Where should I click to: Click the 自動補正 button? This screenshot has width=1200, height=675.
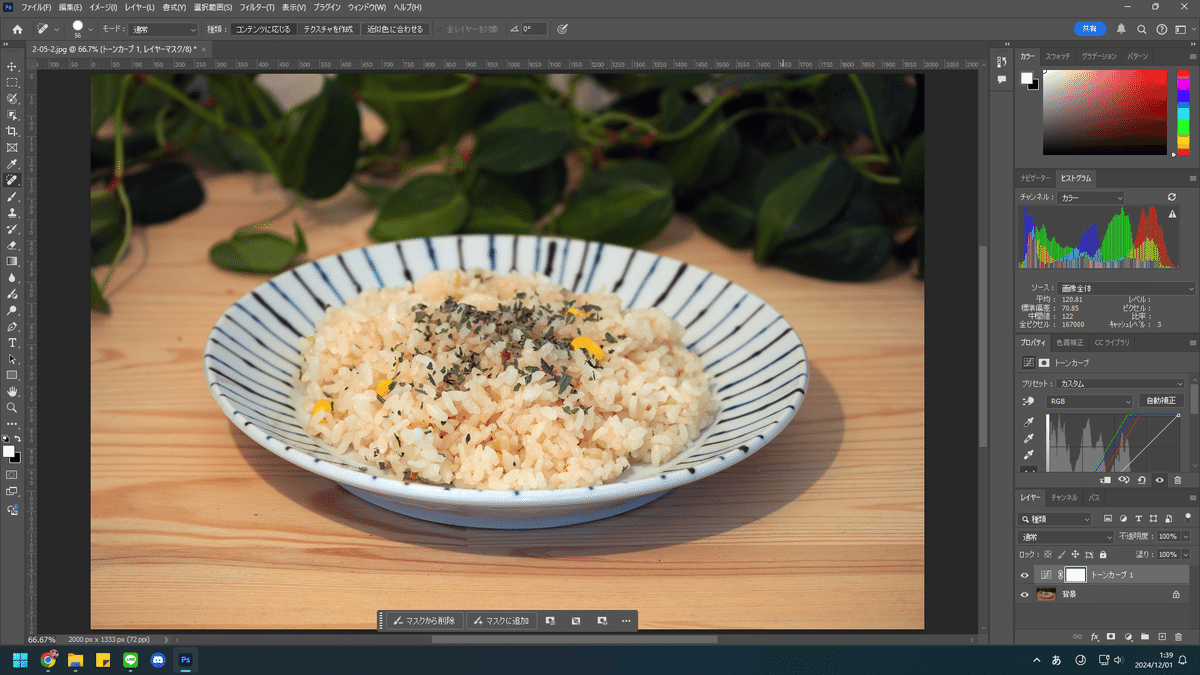[x=1161, y=401]
